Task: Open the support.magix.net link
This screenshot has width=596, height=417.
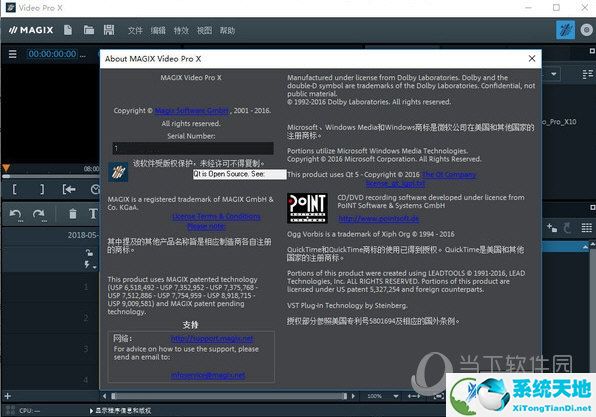Action: [212, 338]
